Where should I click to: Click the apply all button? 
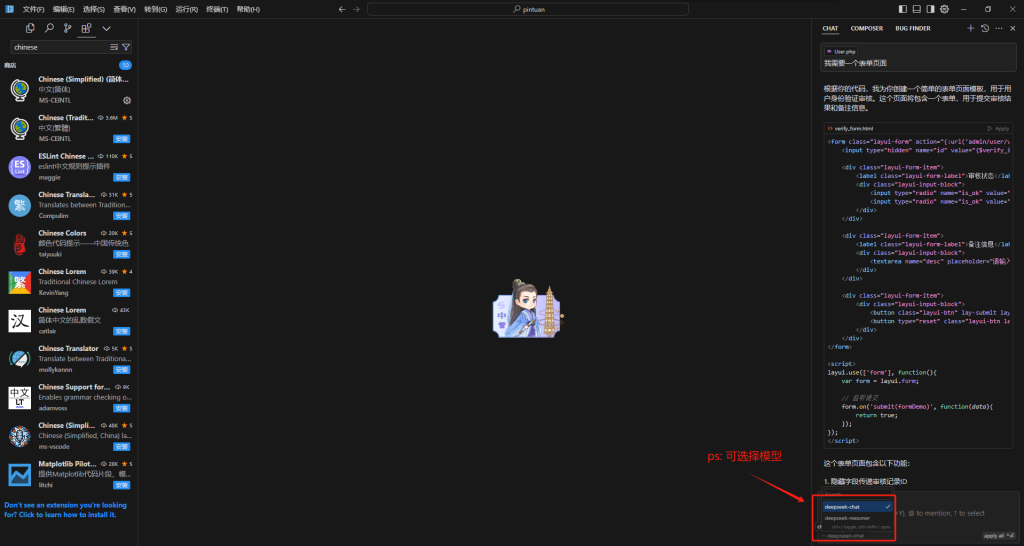tap(999, 536)
